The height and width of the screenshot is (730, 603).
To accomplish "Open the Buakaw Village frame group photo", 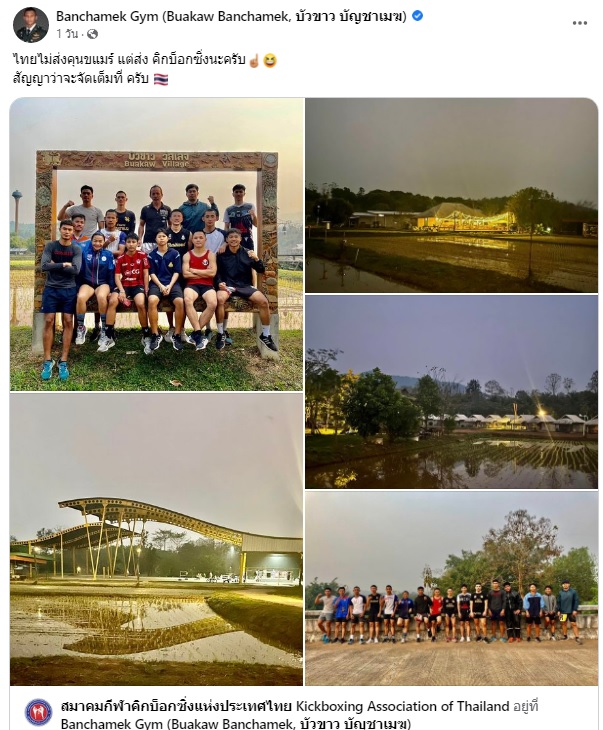I will click(156, 244).
